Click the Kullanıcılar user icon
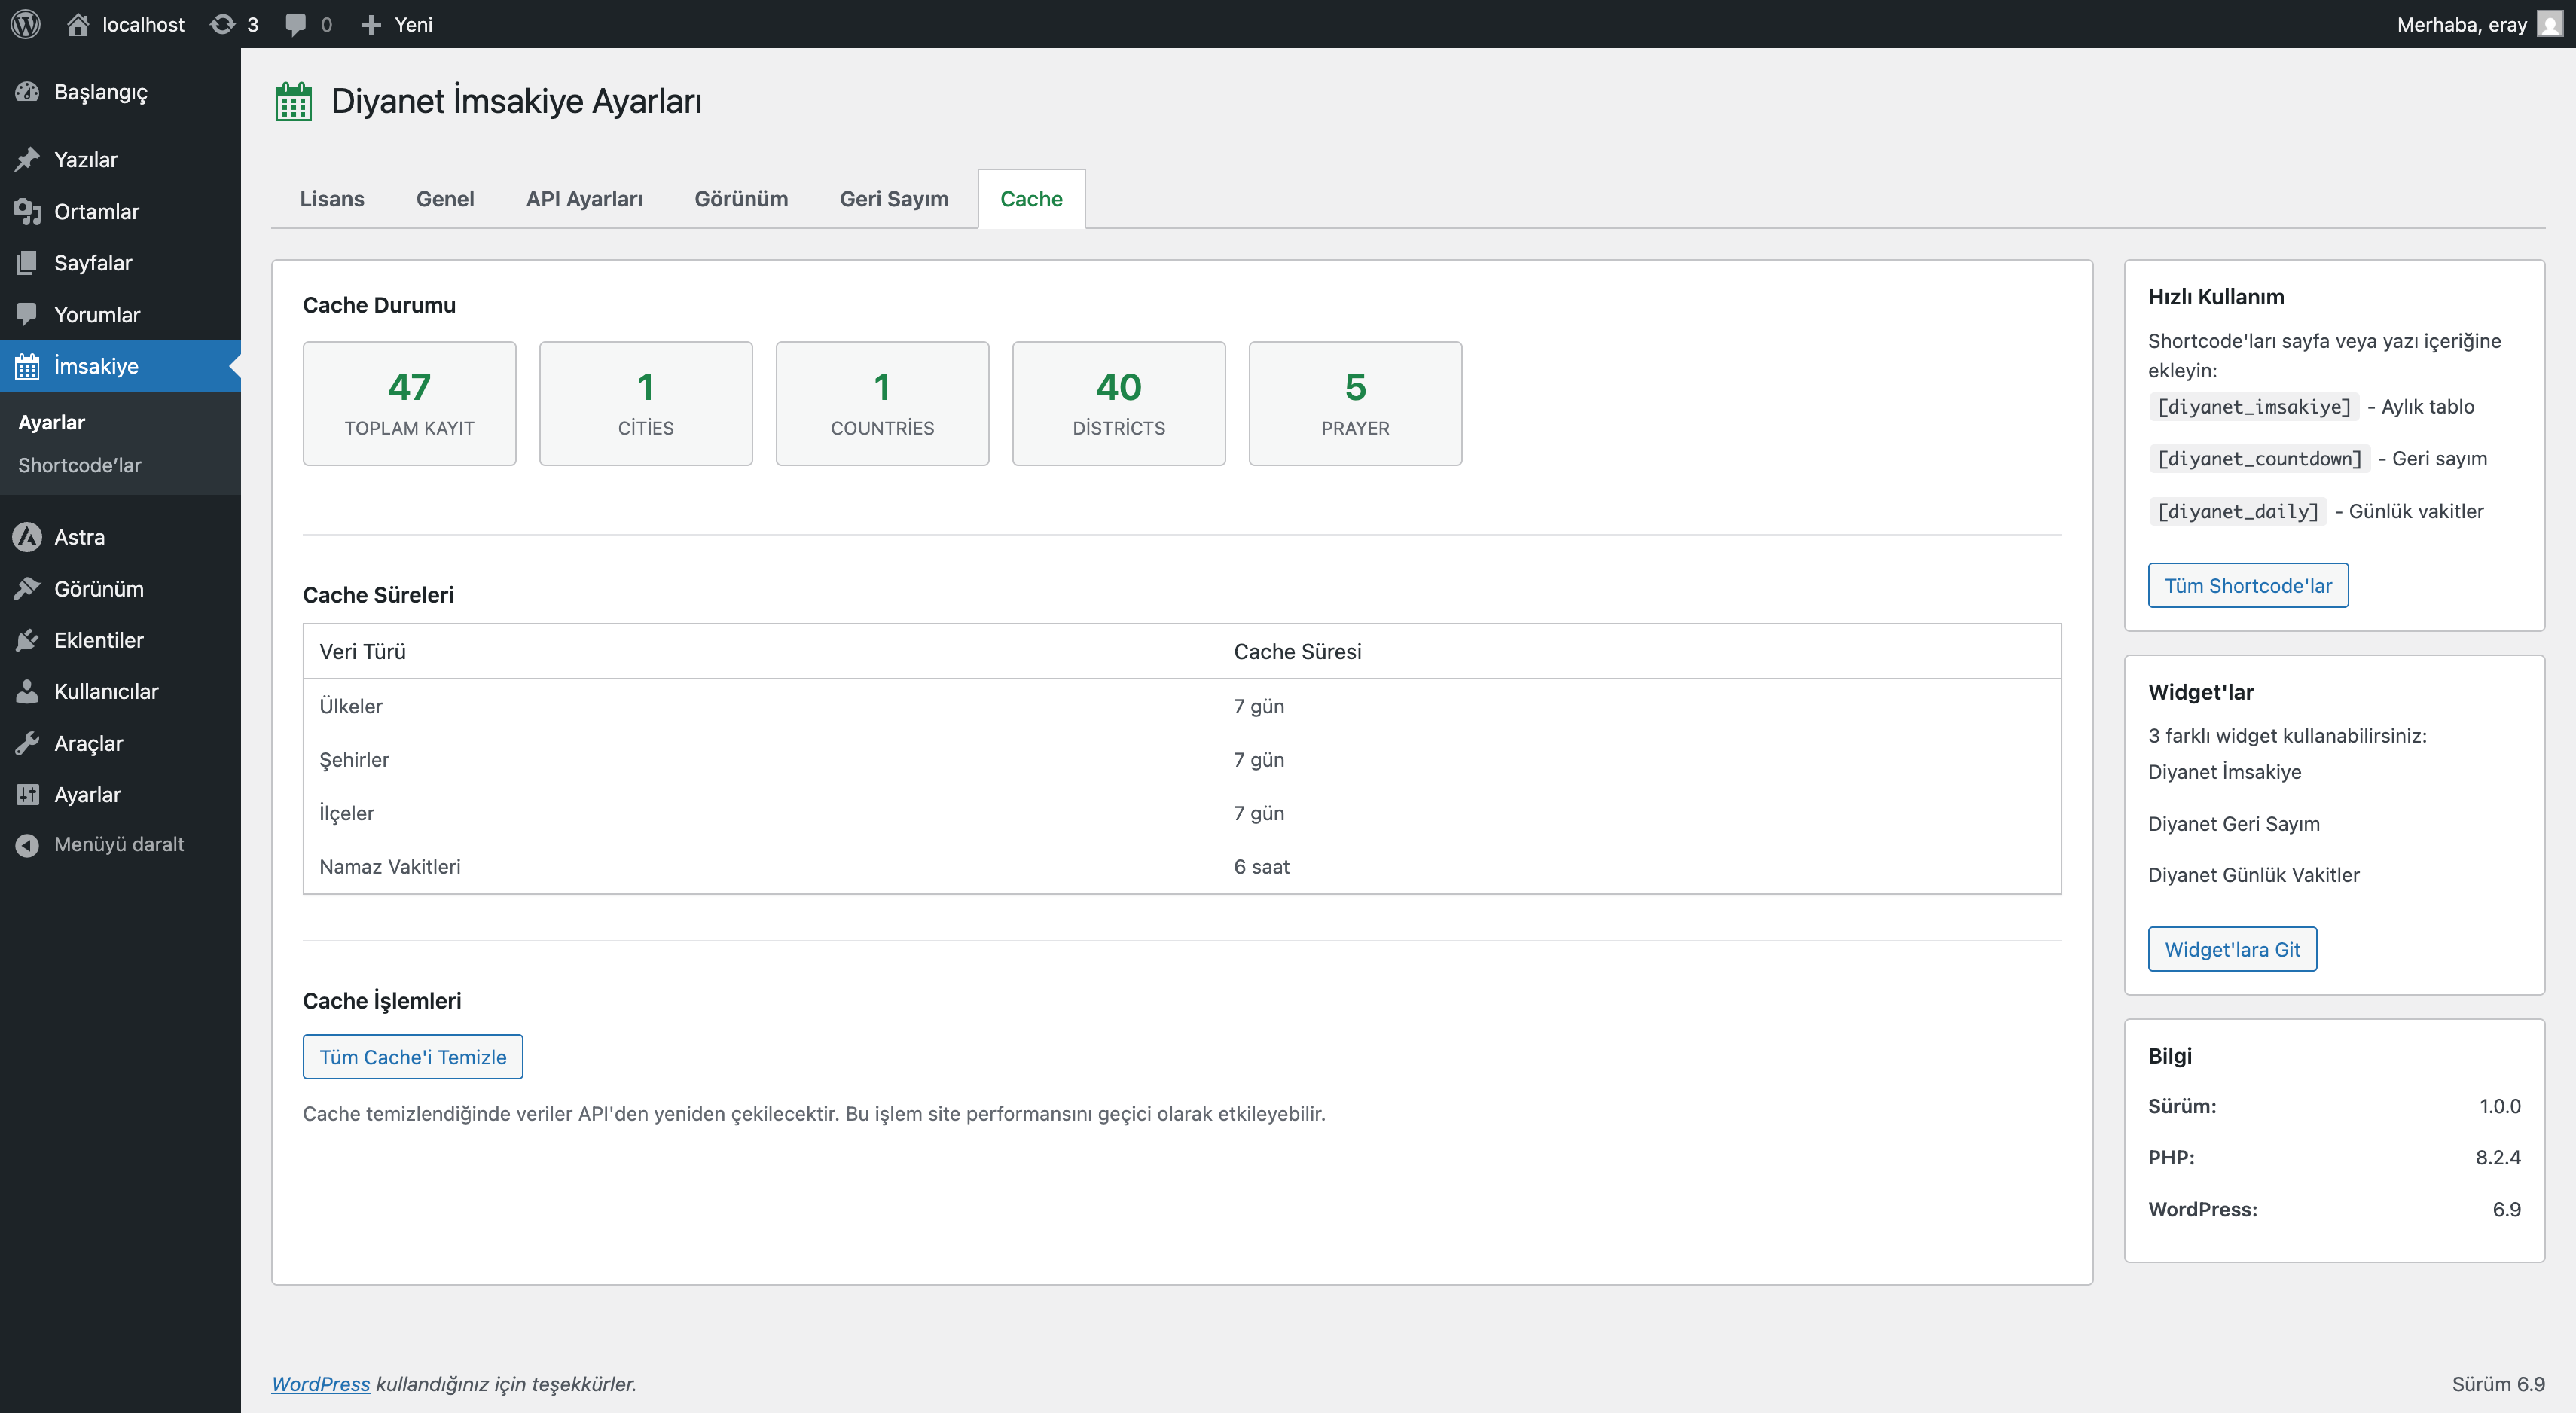The height and width of the screenshot is (1413, 2576). [x=27, y=692]
